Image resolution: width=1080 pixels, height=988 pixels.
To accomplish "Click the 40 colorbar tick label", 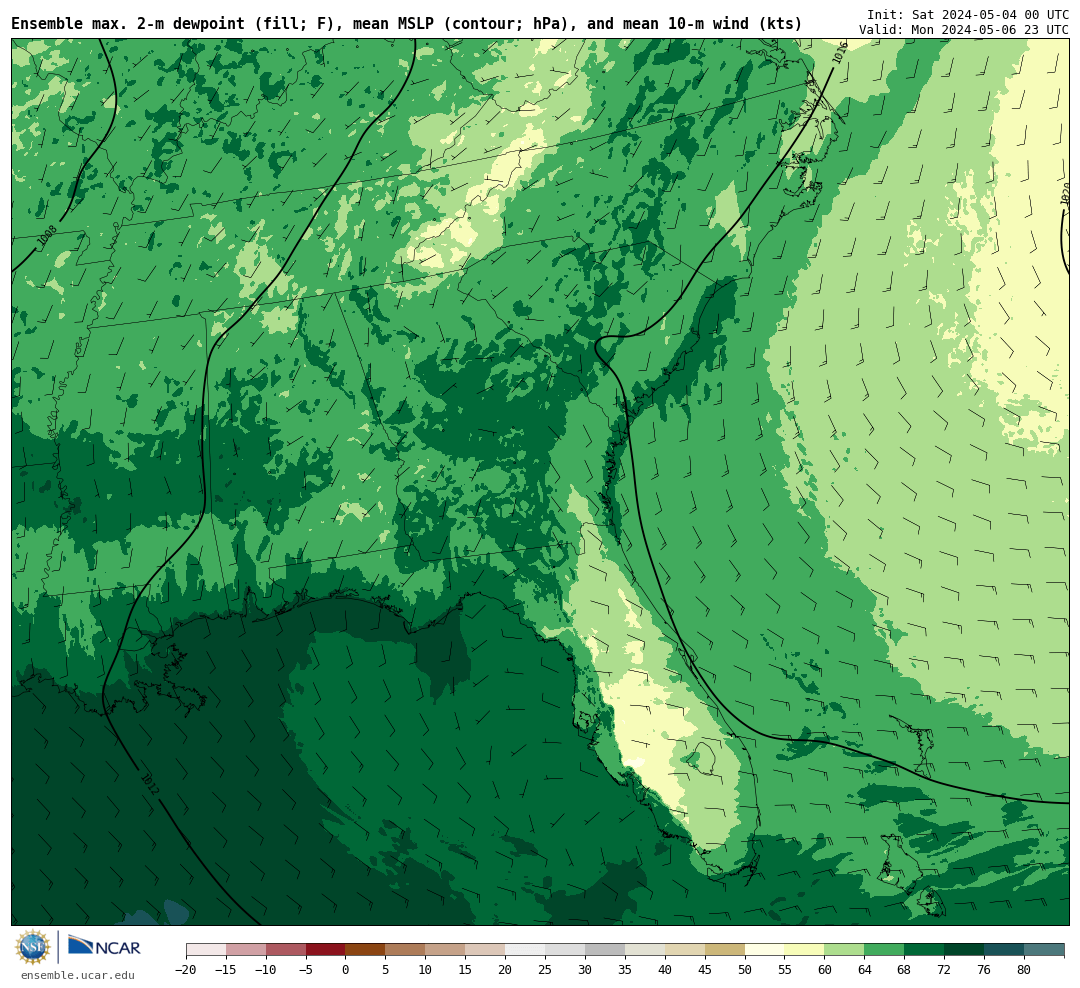I will point(665,969).
